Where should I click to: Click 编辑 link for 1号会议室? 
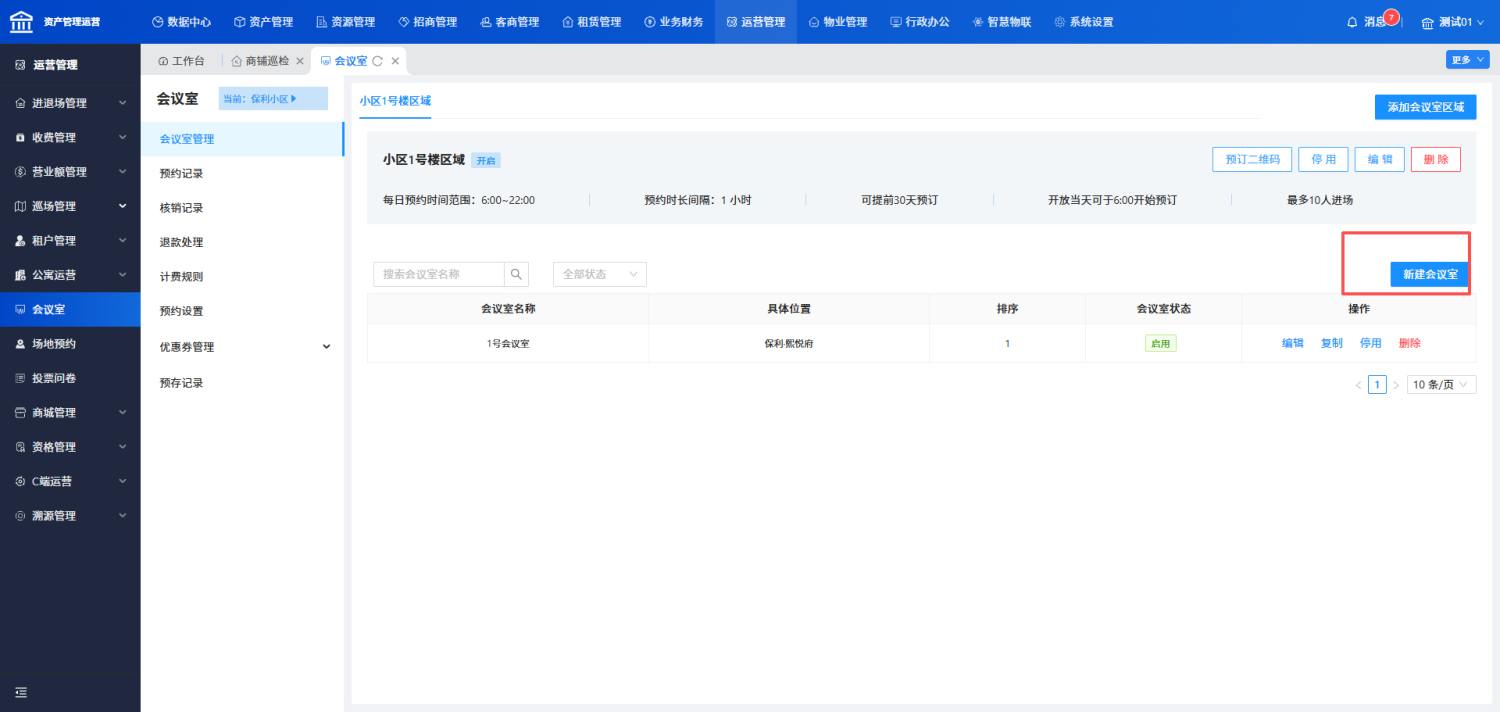click(x=1293, y=343)
